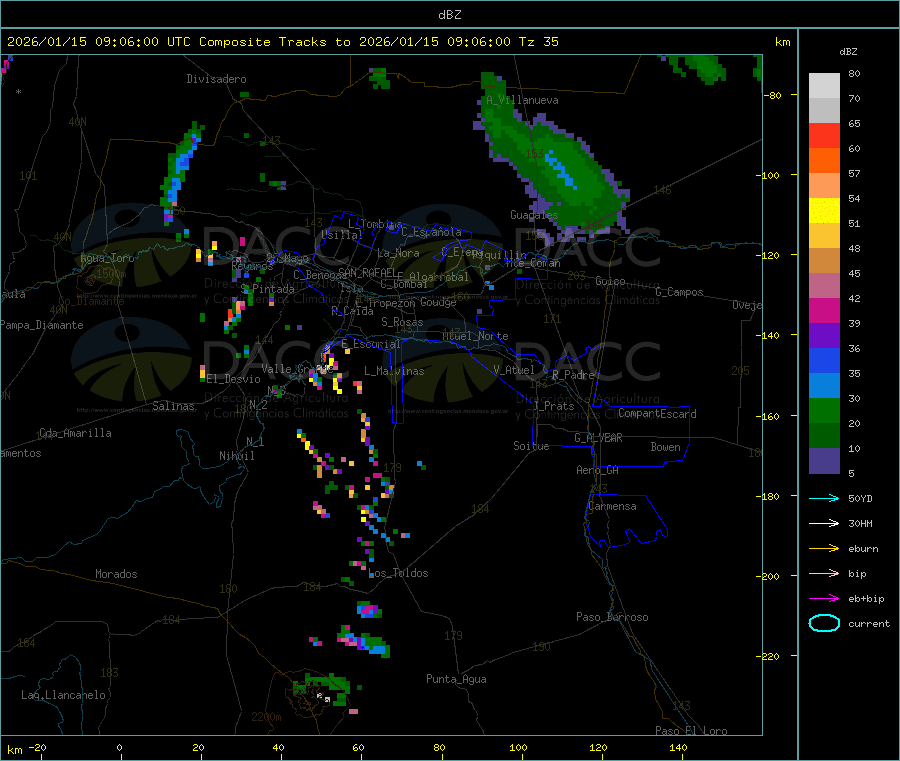Click the Carmensa map label

(612, 506)
